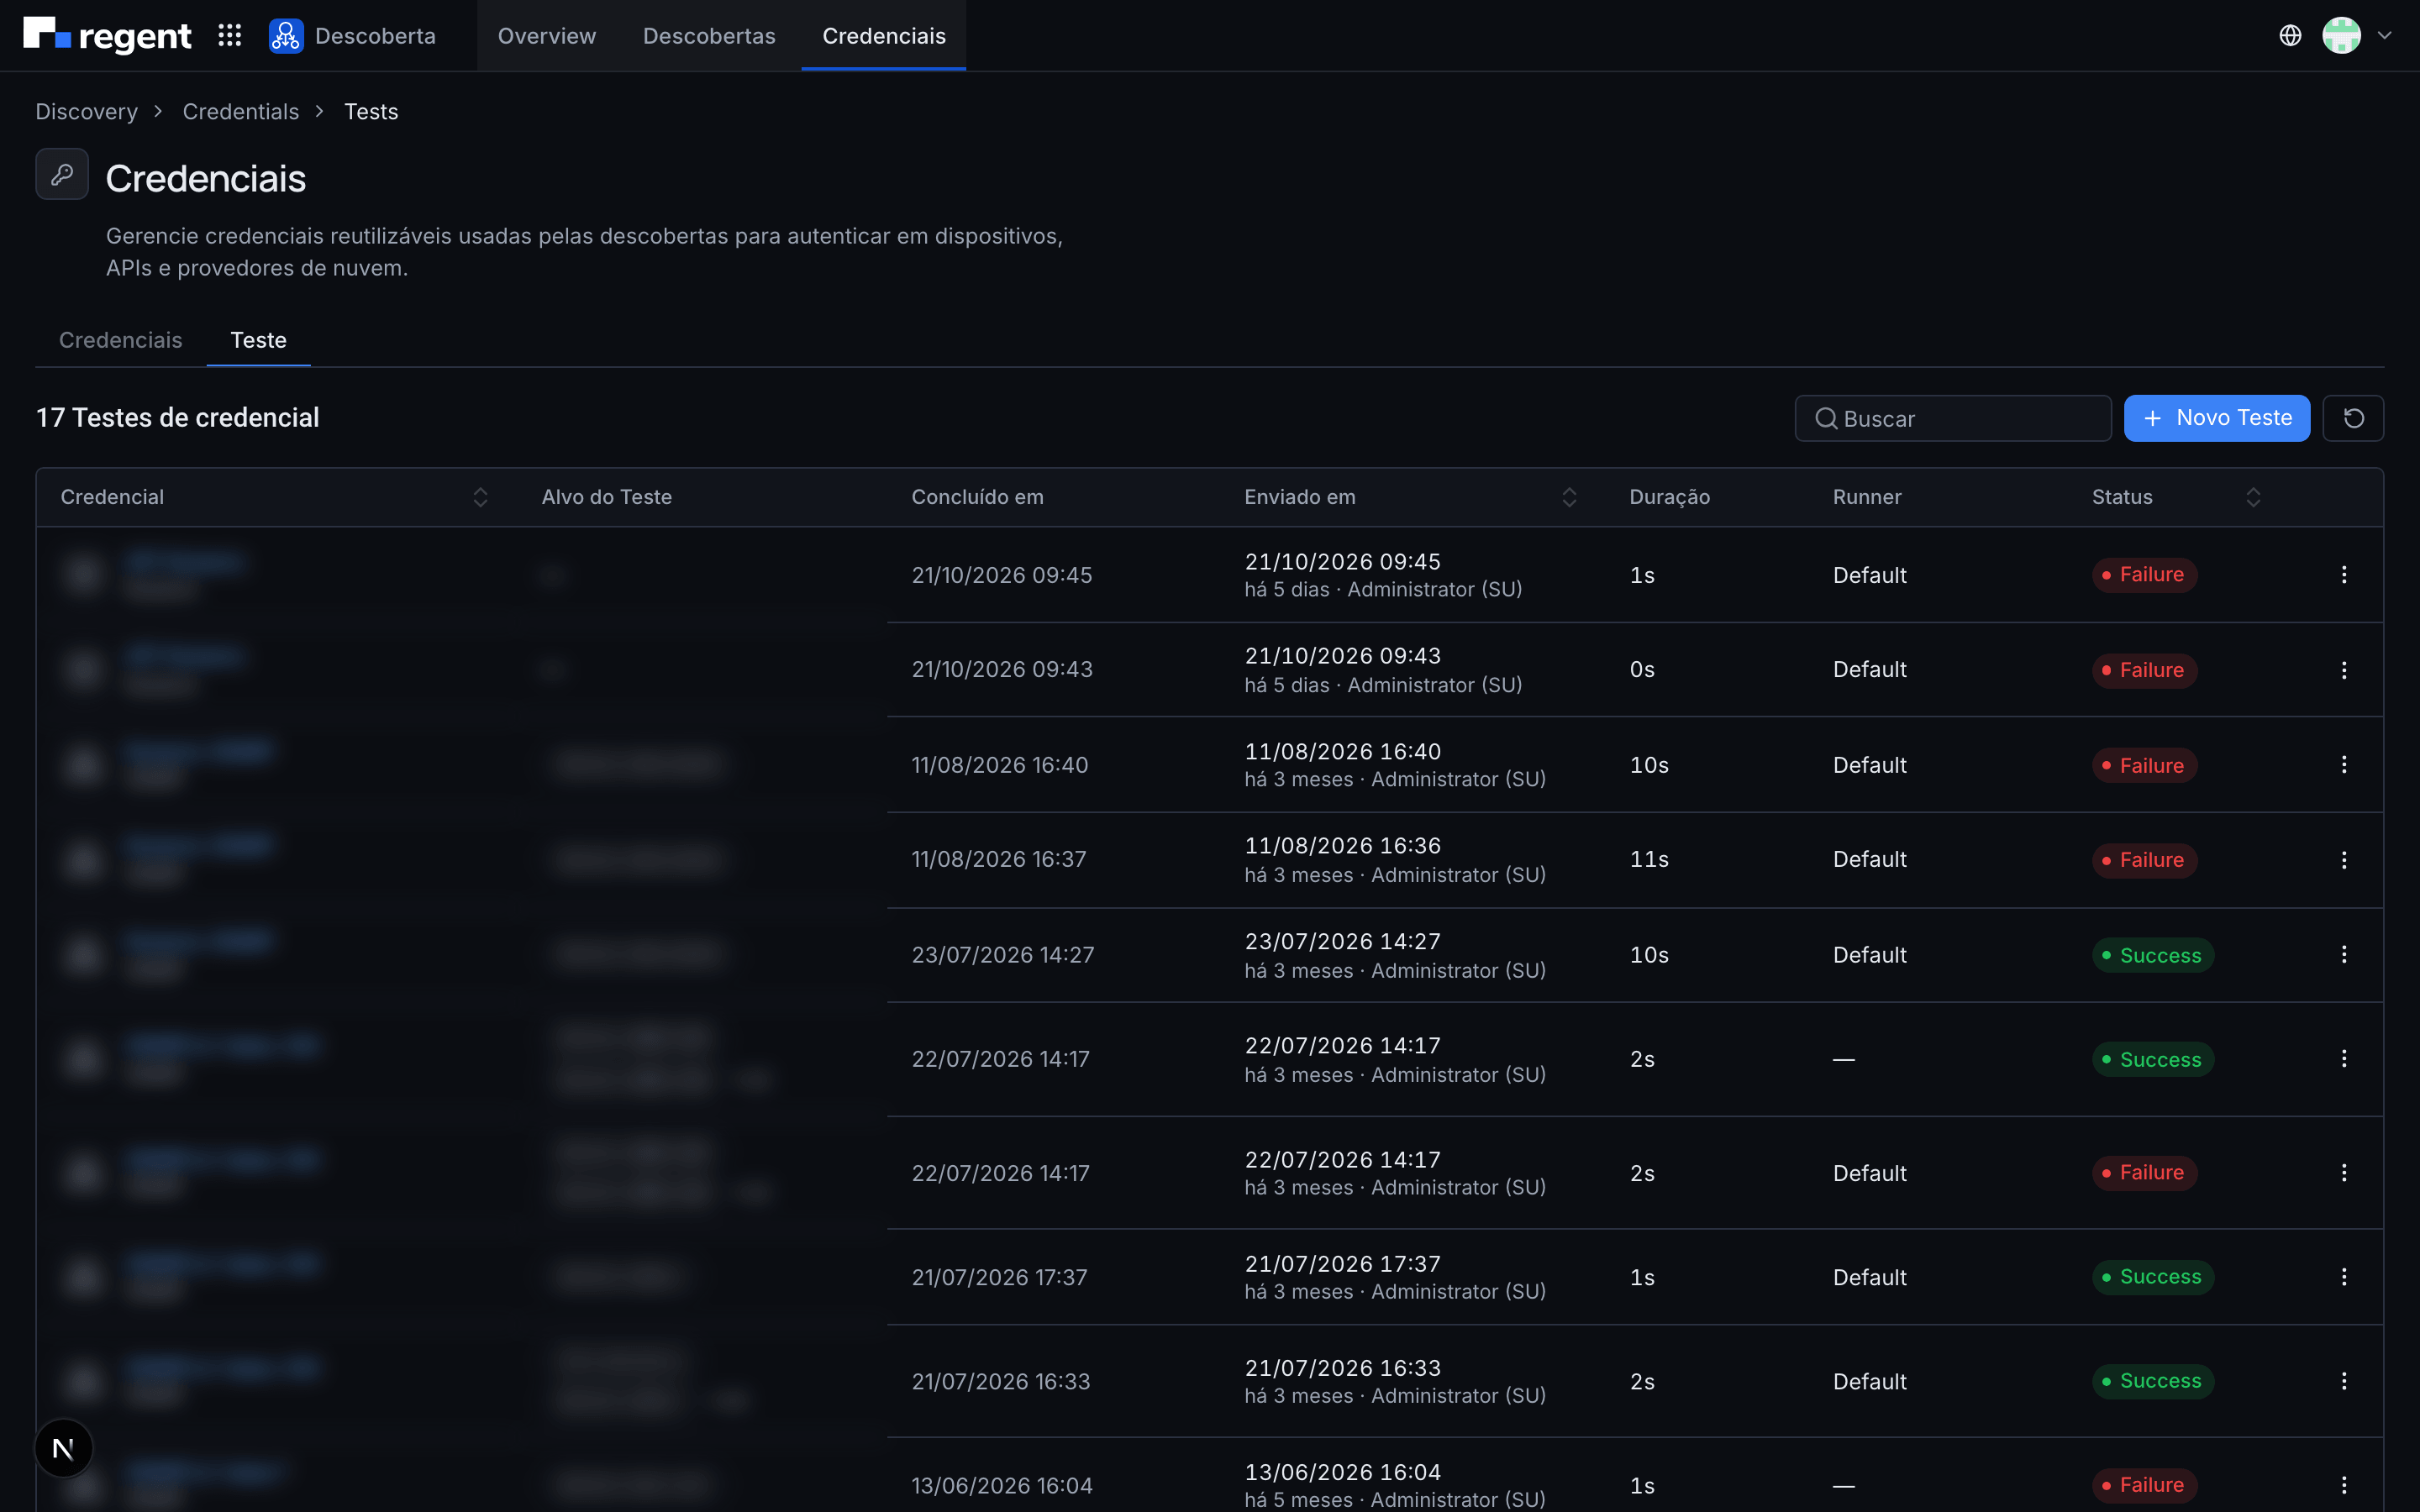Open the N floating badge
The height and width of the screenshot is (1512, 2420).
pos(63,1448)
